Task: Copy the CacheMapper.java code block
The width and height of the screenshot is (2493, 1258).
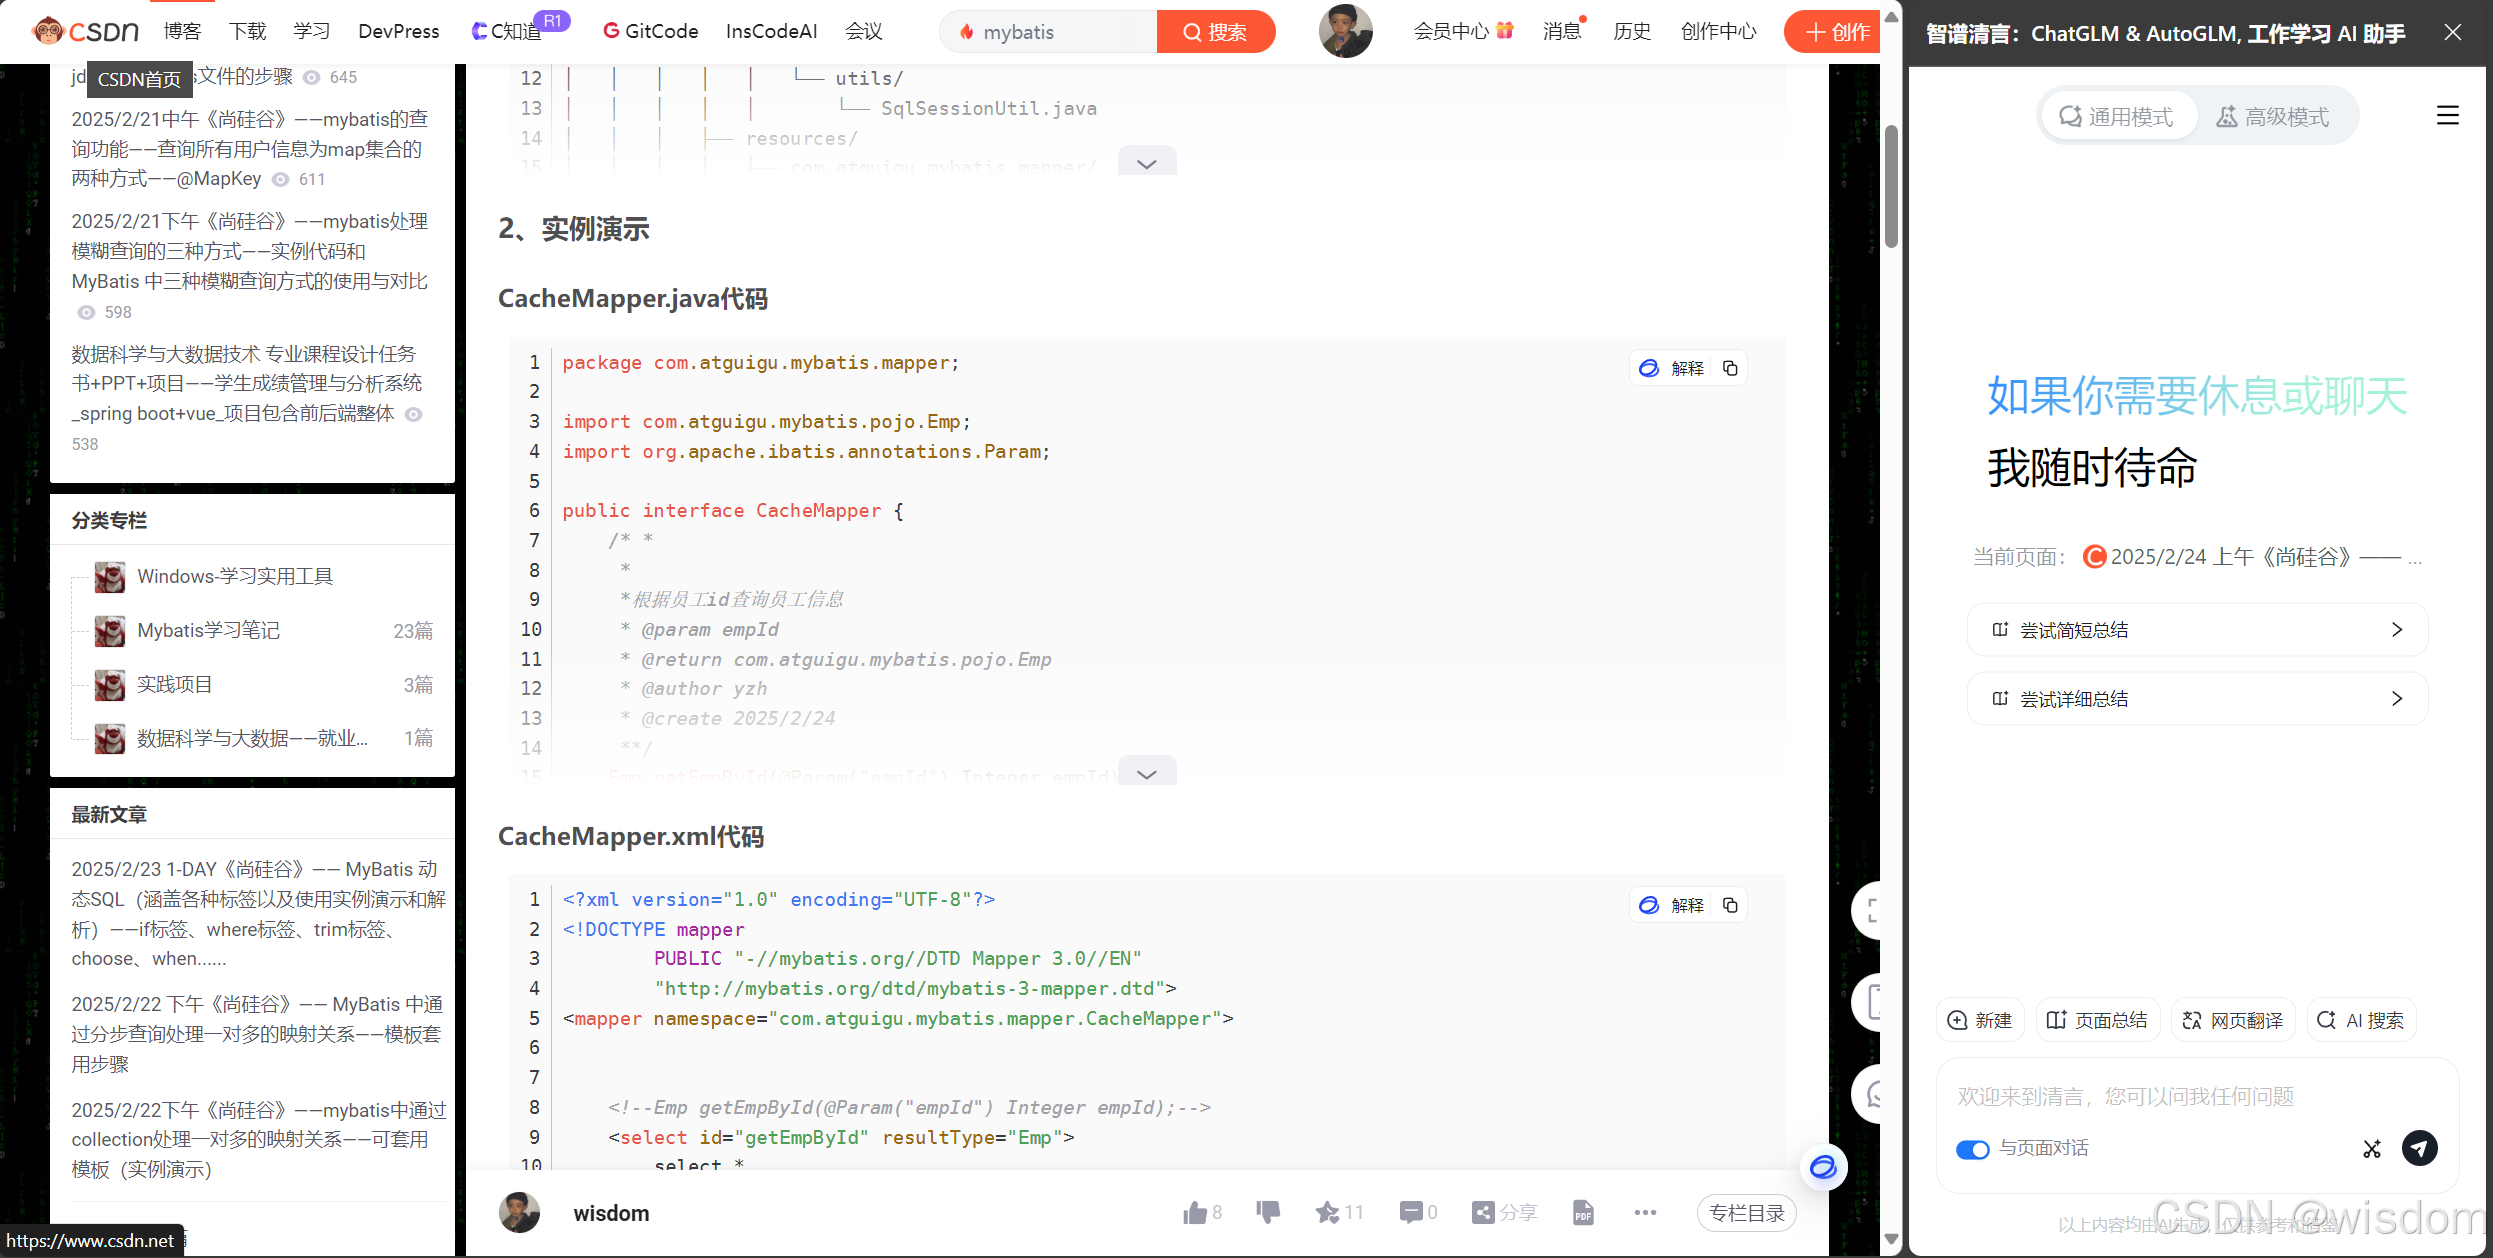Action: pyautogui.click(x=1731, y=369)
